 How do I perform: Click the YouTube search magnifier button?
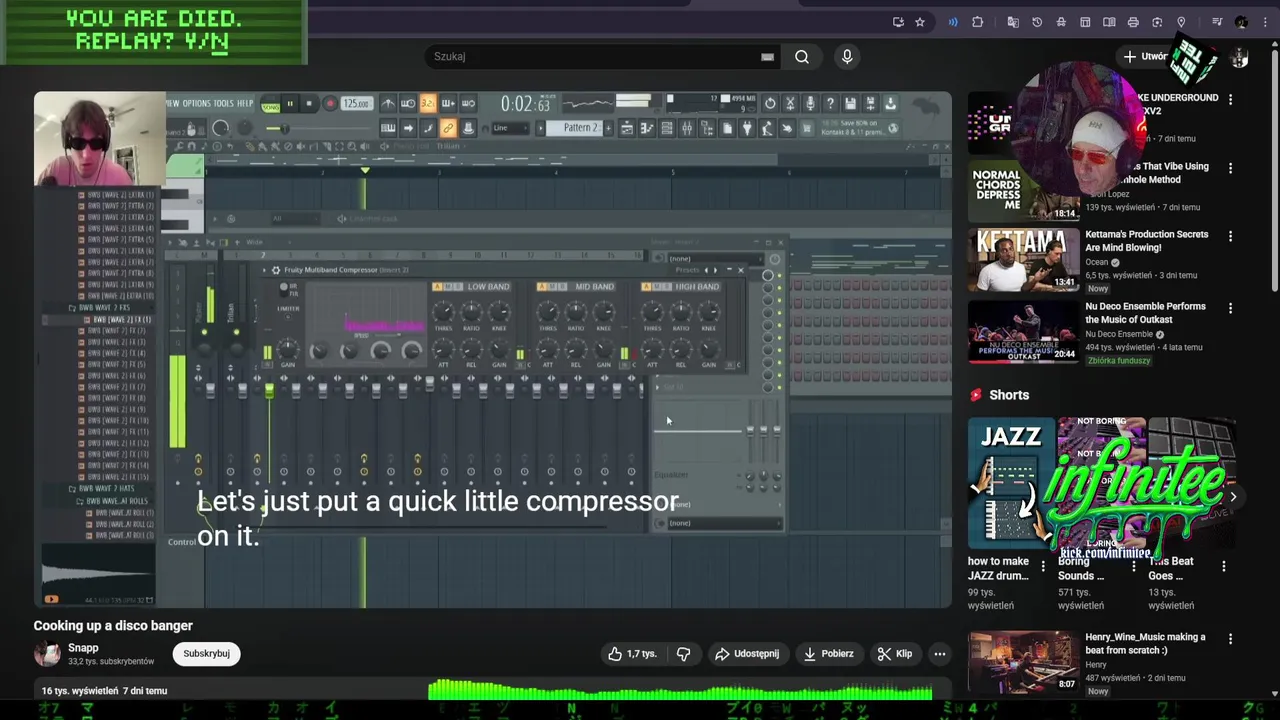802,57
